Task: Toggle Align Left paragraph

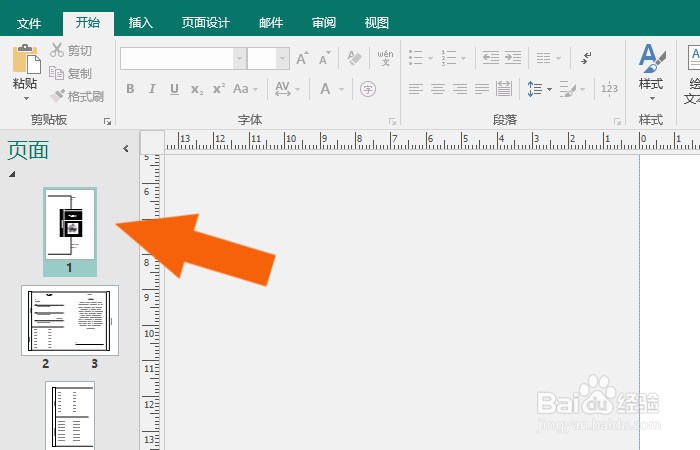Action: click(x=416, y=89)
